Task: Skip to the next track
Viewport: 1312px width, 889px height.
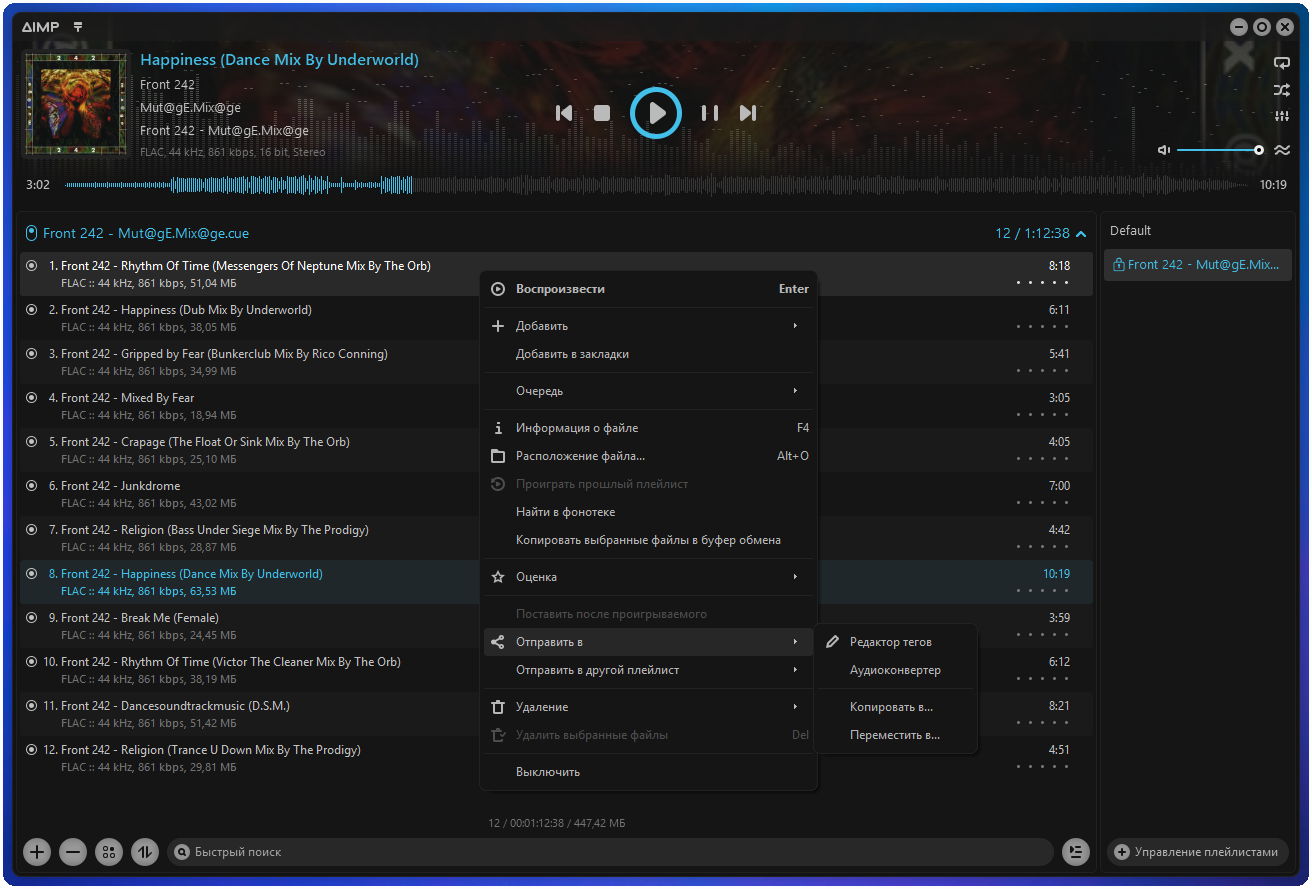Action: click(x=747, y=113)
